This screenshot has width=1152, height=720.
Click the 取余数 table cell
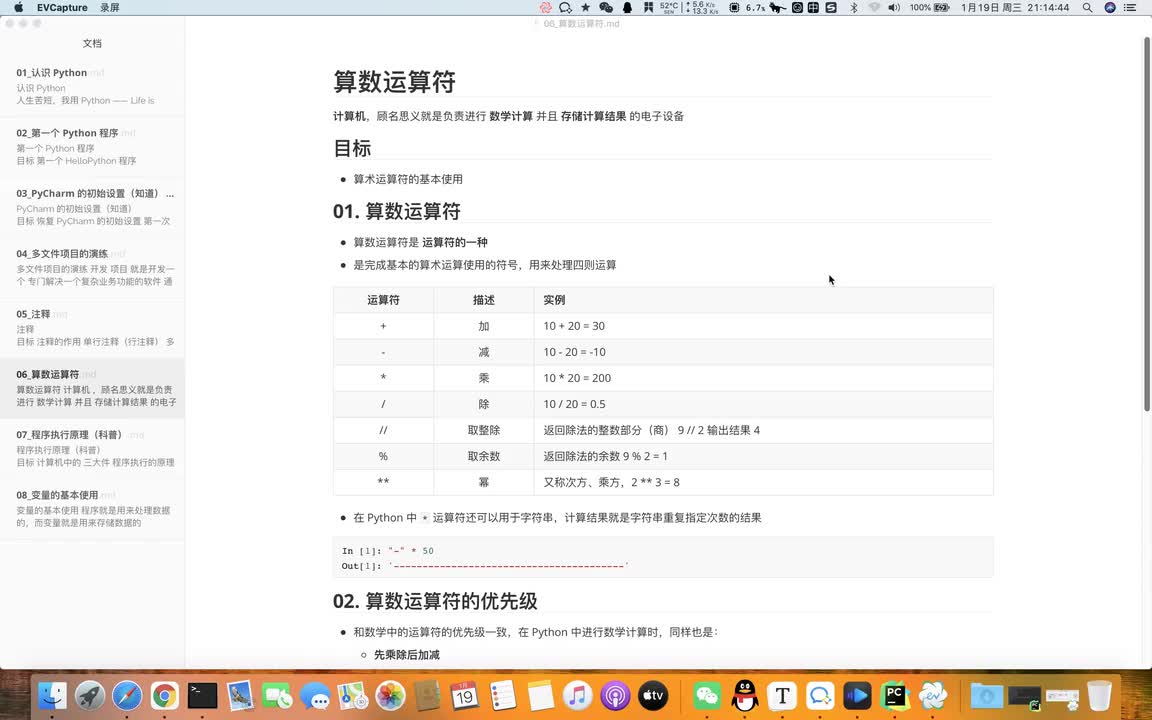(483, 456)
